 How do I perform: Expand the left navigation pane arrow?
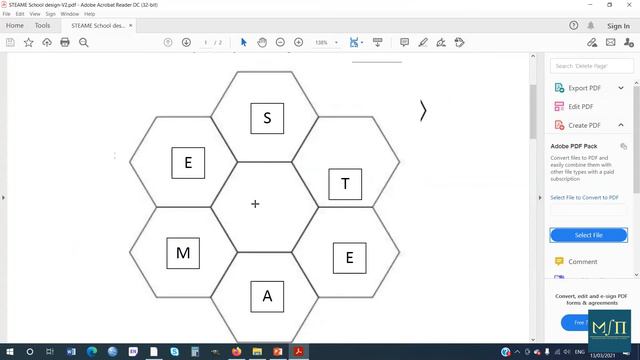[3, 198]
